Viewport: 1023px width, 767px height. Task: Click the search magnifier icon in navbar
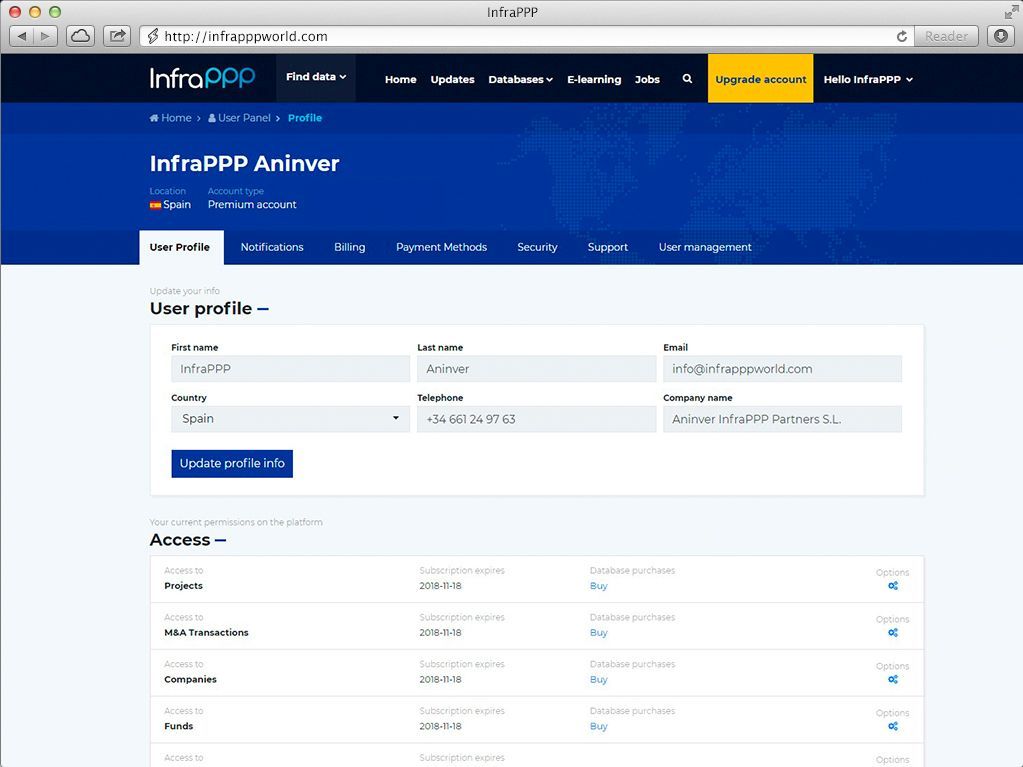687,79
